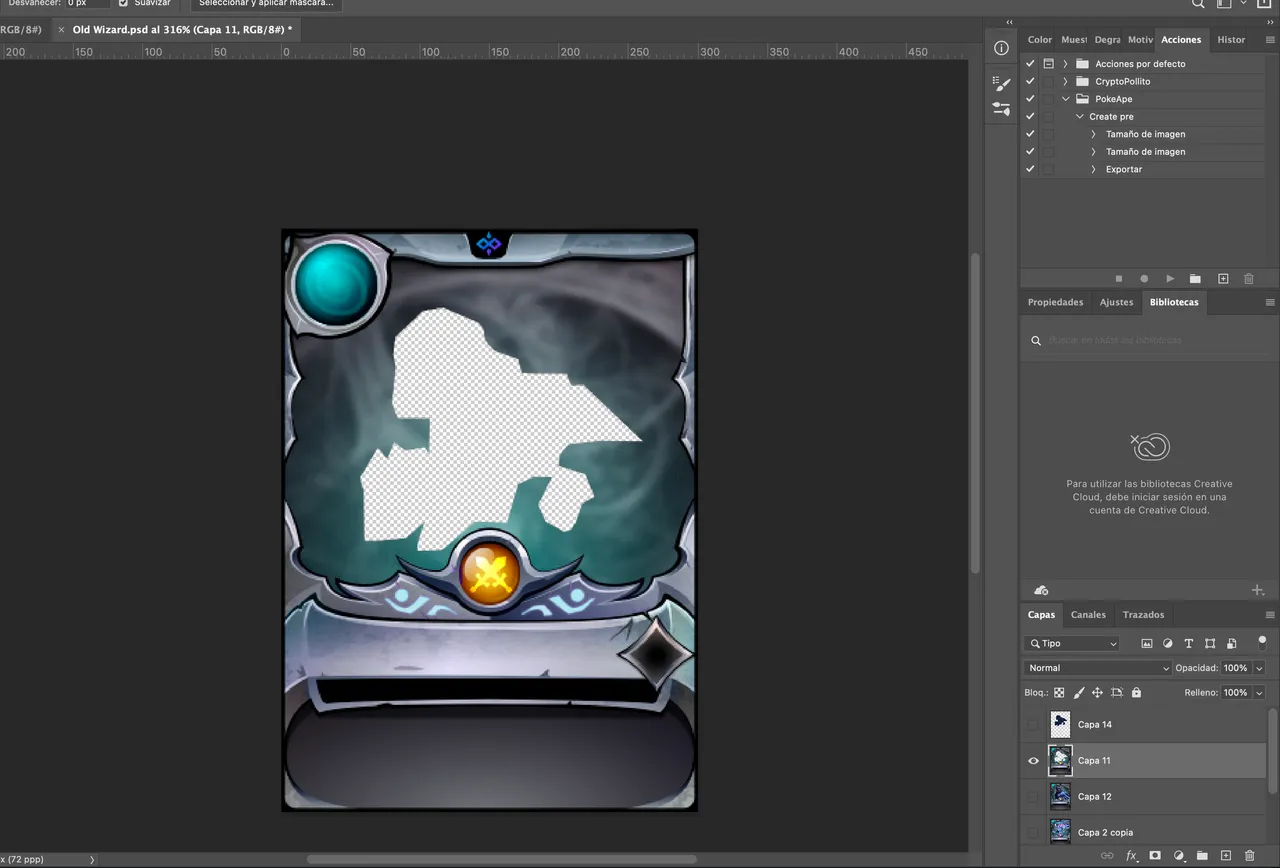Delete layer trash icon in Capas
Viewport: 1280px width, 868px height.
tap(1249, 856)
